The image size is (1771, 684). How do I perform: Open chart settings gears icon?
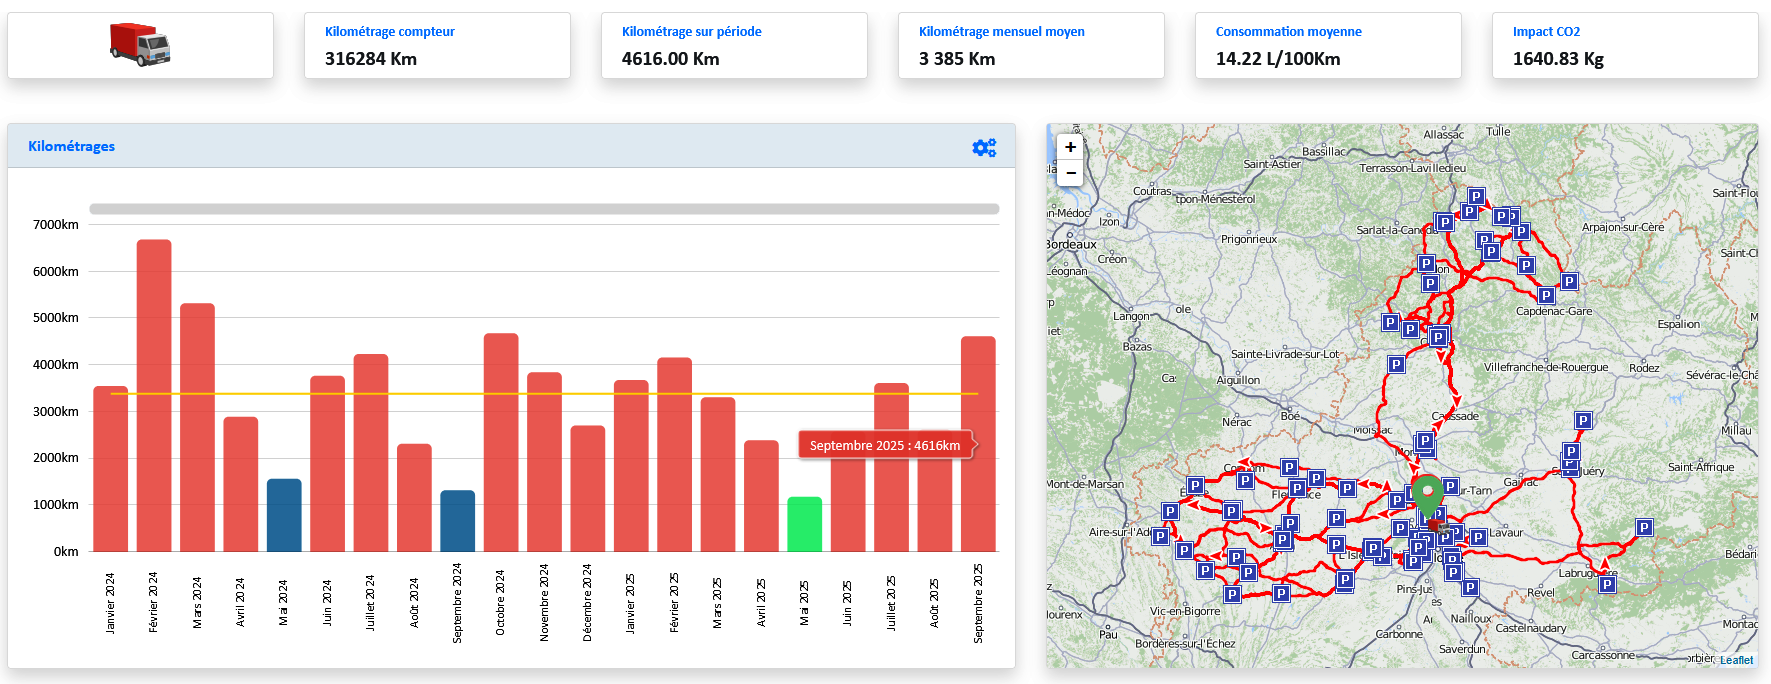[x=984, y=148]
